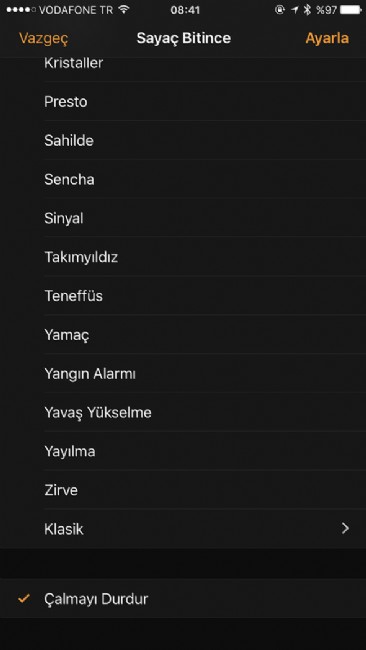Image resolution: width=366 pixels, height=650 pixels.
Task: Tap the orientation lock status icon
Action: click(280, 10)
